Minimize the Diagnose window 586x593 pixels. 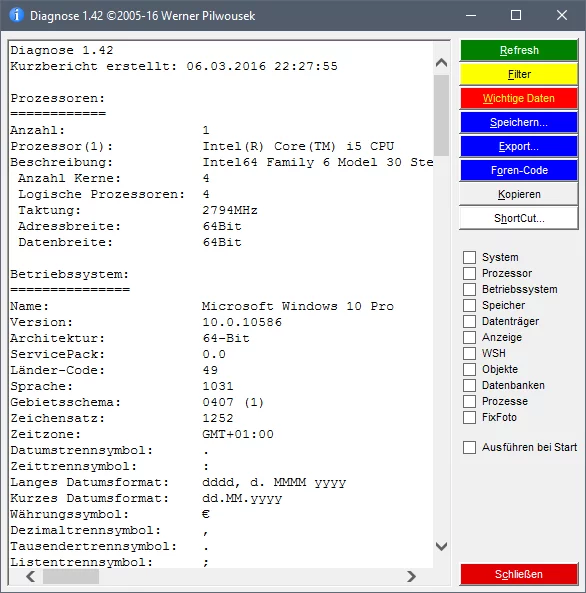(471, 15)
